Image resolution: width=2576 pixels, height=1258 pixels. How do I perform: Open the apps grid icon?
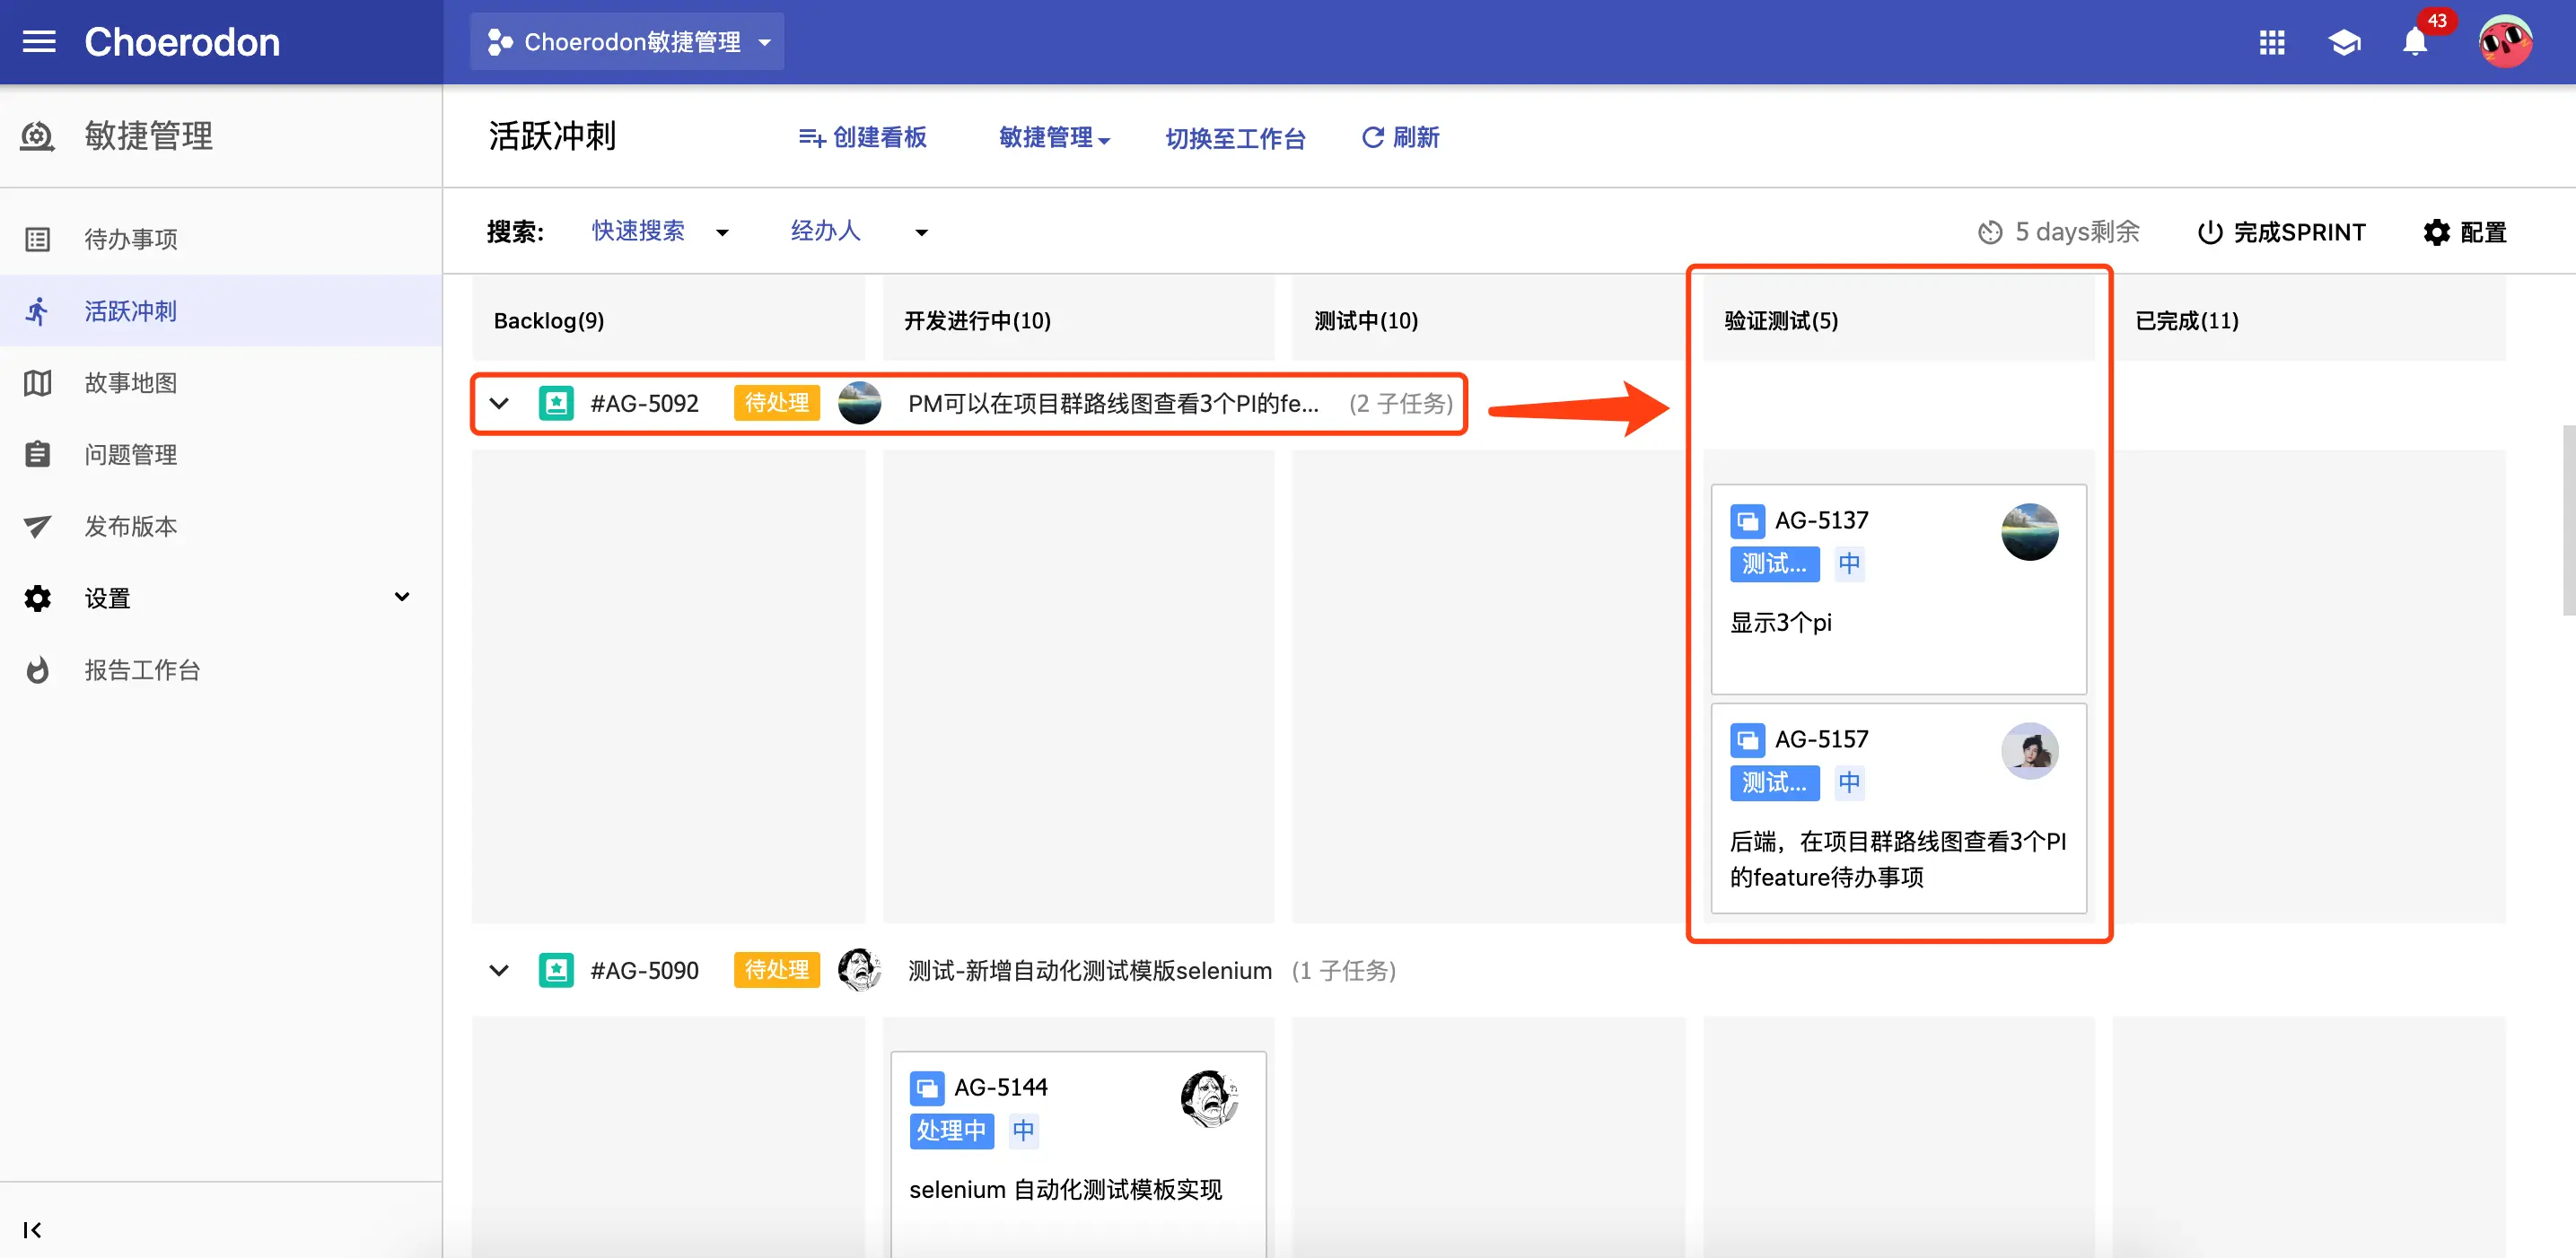(x=2271, y=42)
